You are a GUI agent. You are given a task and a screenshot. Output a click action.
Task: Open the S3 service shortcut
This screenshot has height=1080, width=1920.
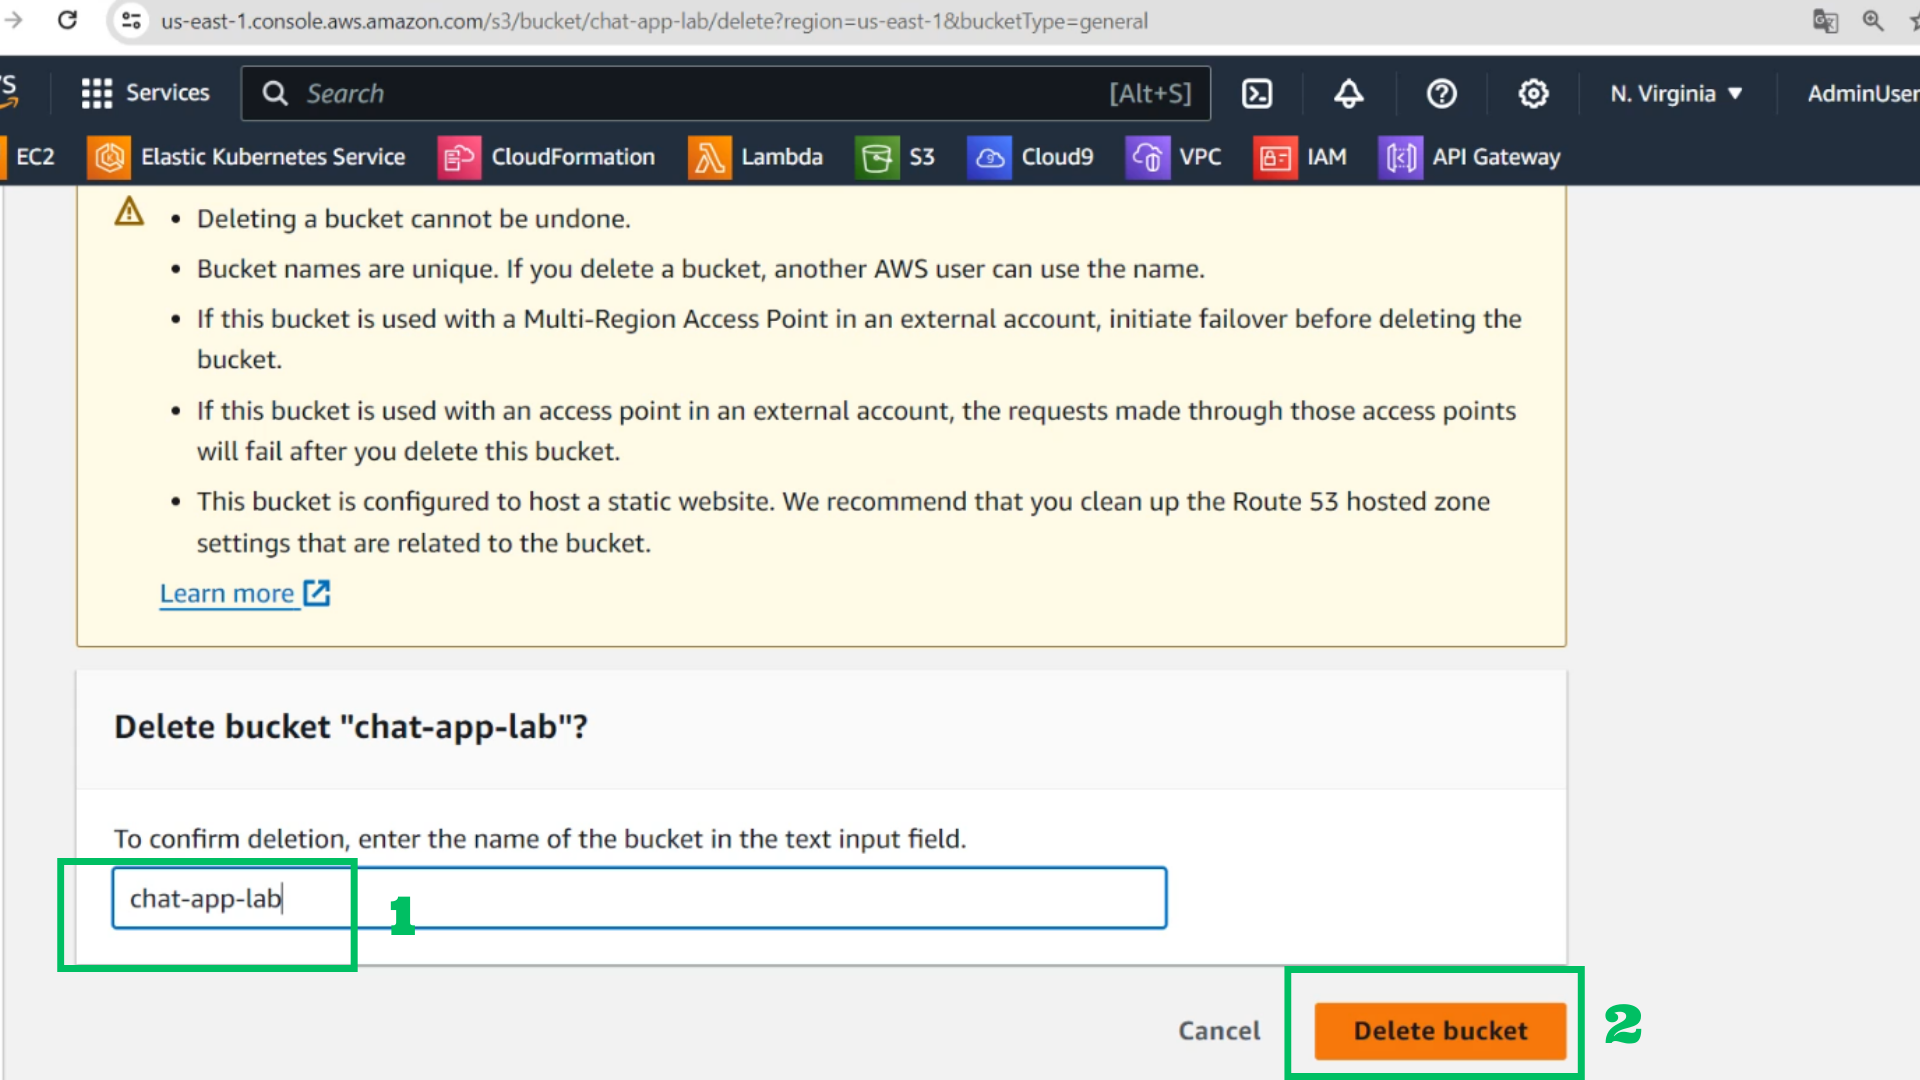coord(895,157)
